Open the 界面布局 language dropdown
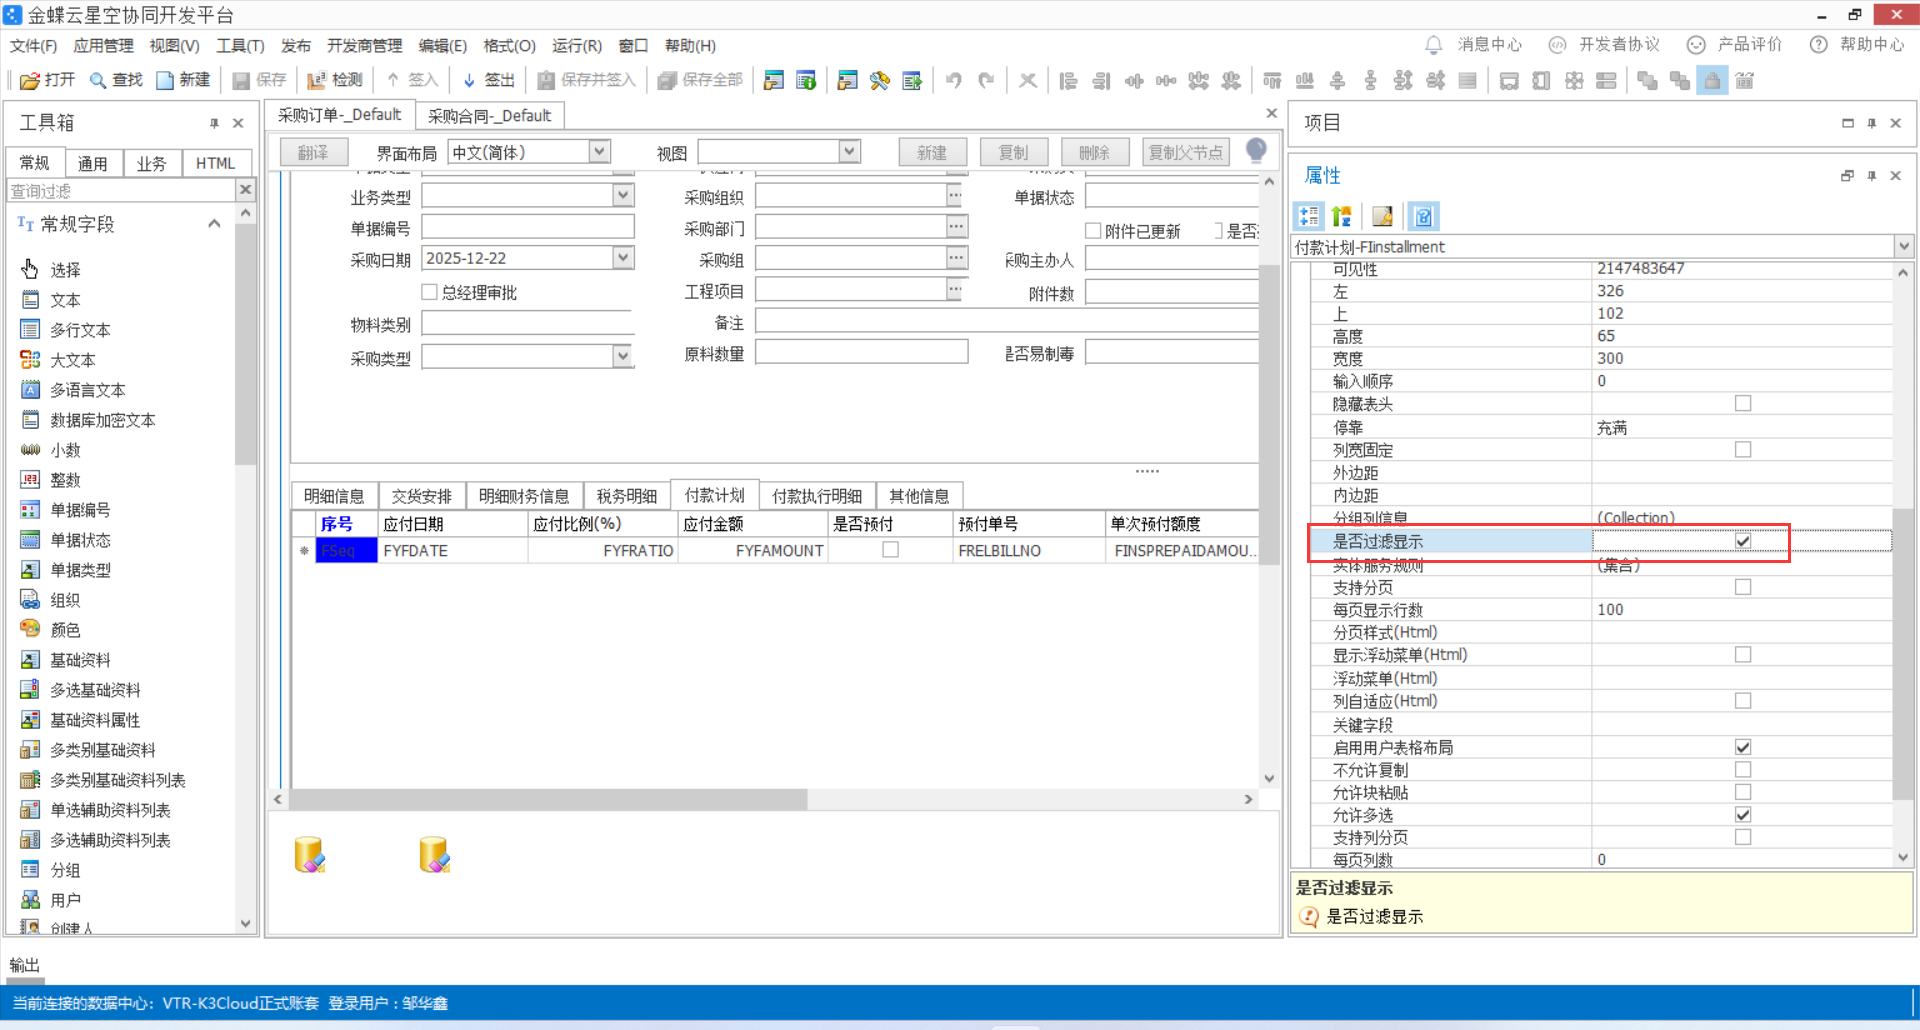 pyautogui.click(x=598, y=151)
